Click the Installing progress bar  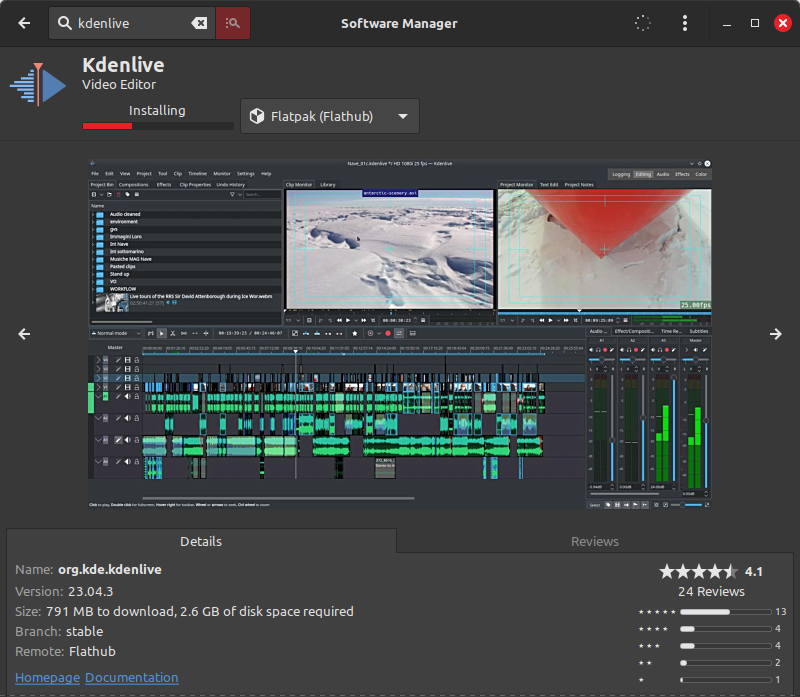(x=158, y=126)
